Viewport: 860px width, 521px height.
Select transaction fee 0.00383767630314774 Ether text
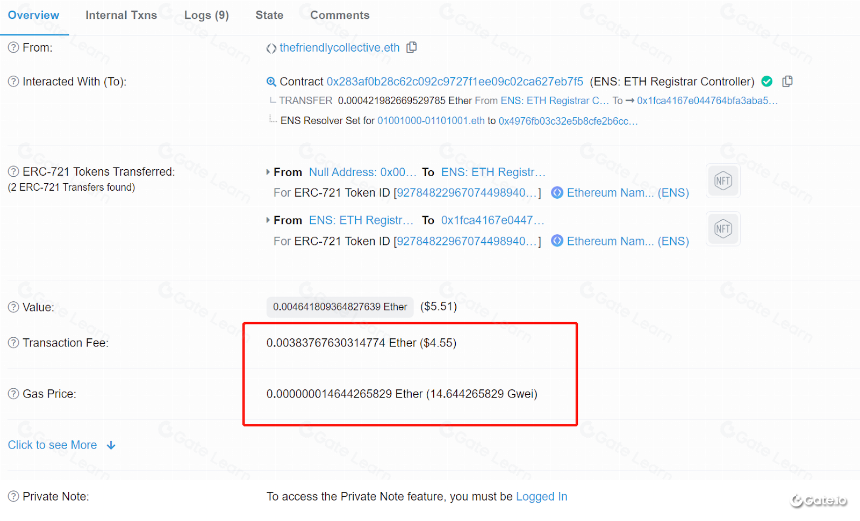coord(341,343)
